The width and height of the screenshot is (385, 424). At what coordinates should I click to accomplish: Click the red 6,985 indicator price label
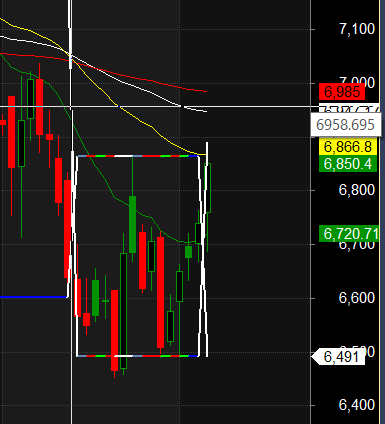342,92
